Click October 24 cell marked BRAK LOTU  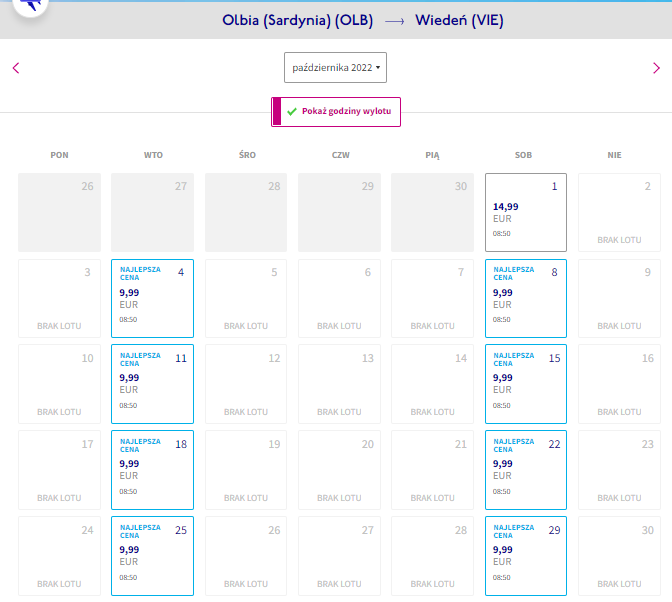click(59, 556)
